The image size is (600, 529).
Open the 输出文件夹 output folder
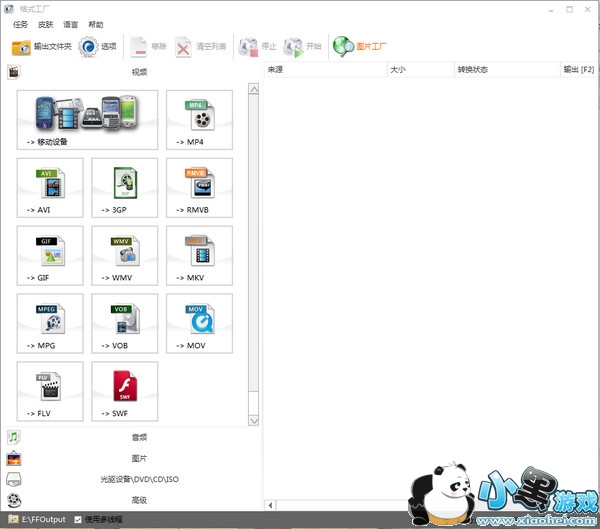[x=41, y=46]
